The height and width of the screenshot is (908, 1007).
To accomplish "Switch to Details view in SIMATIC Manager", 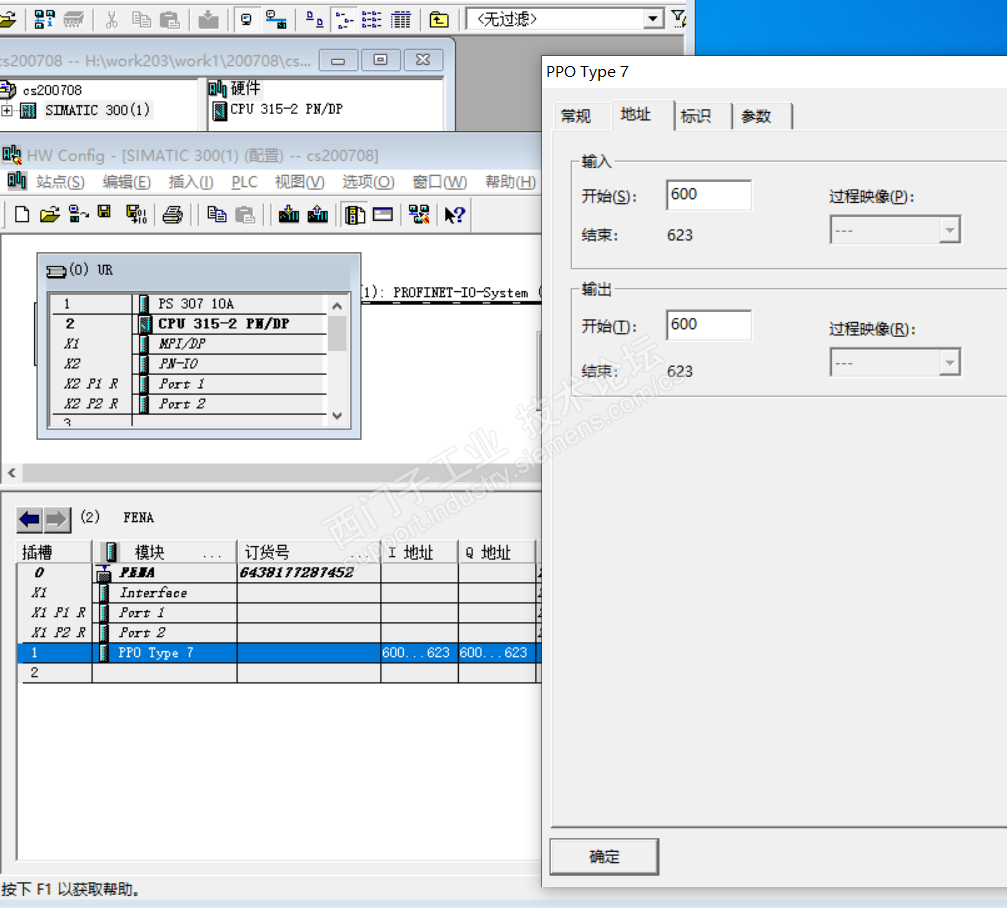I will click(401, 20).
